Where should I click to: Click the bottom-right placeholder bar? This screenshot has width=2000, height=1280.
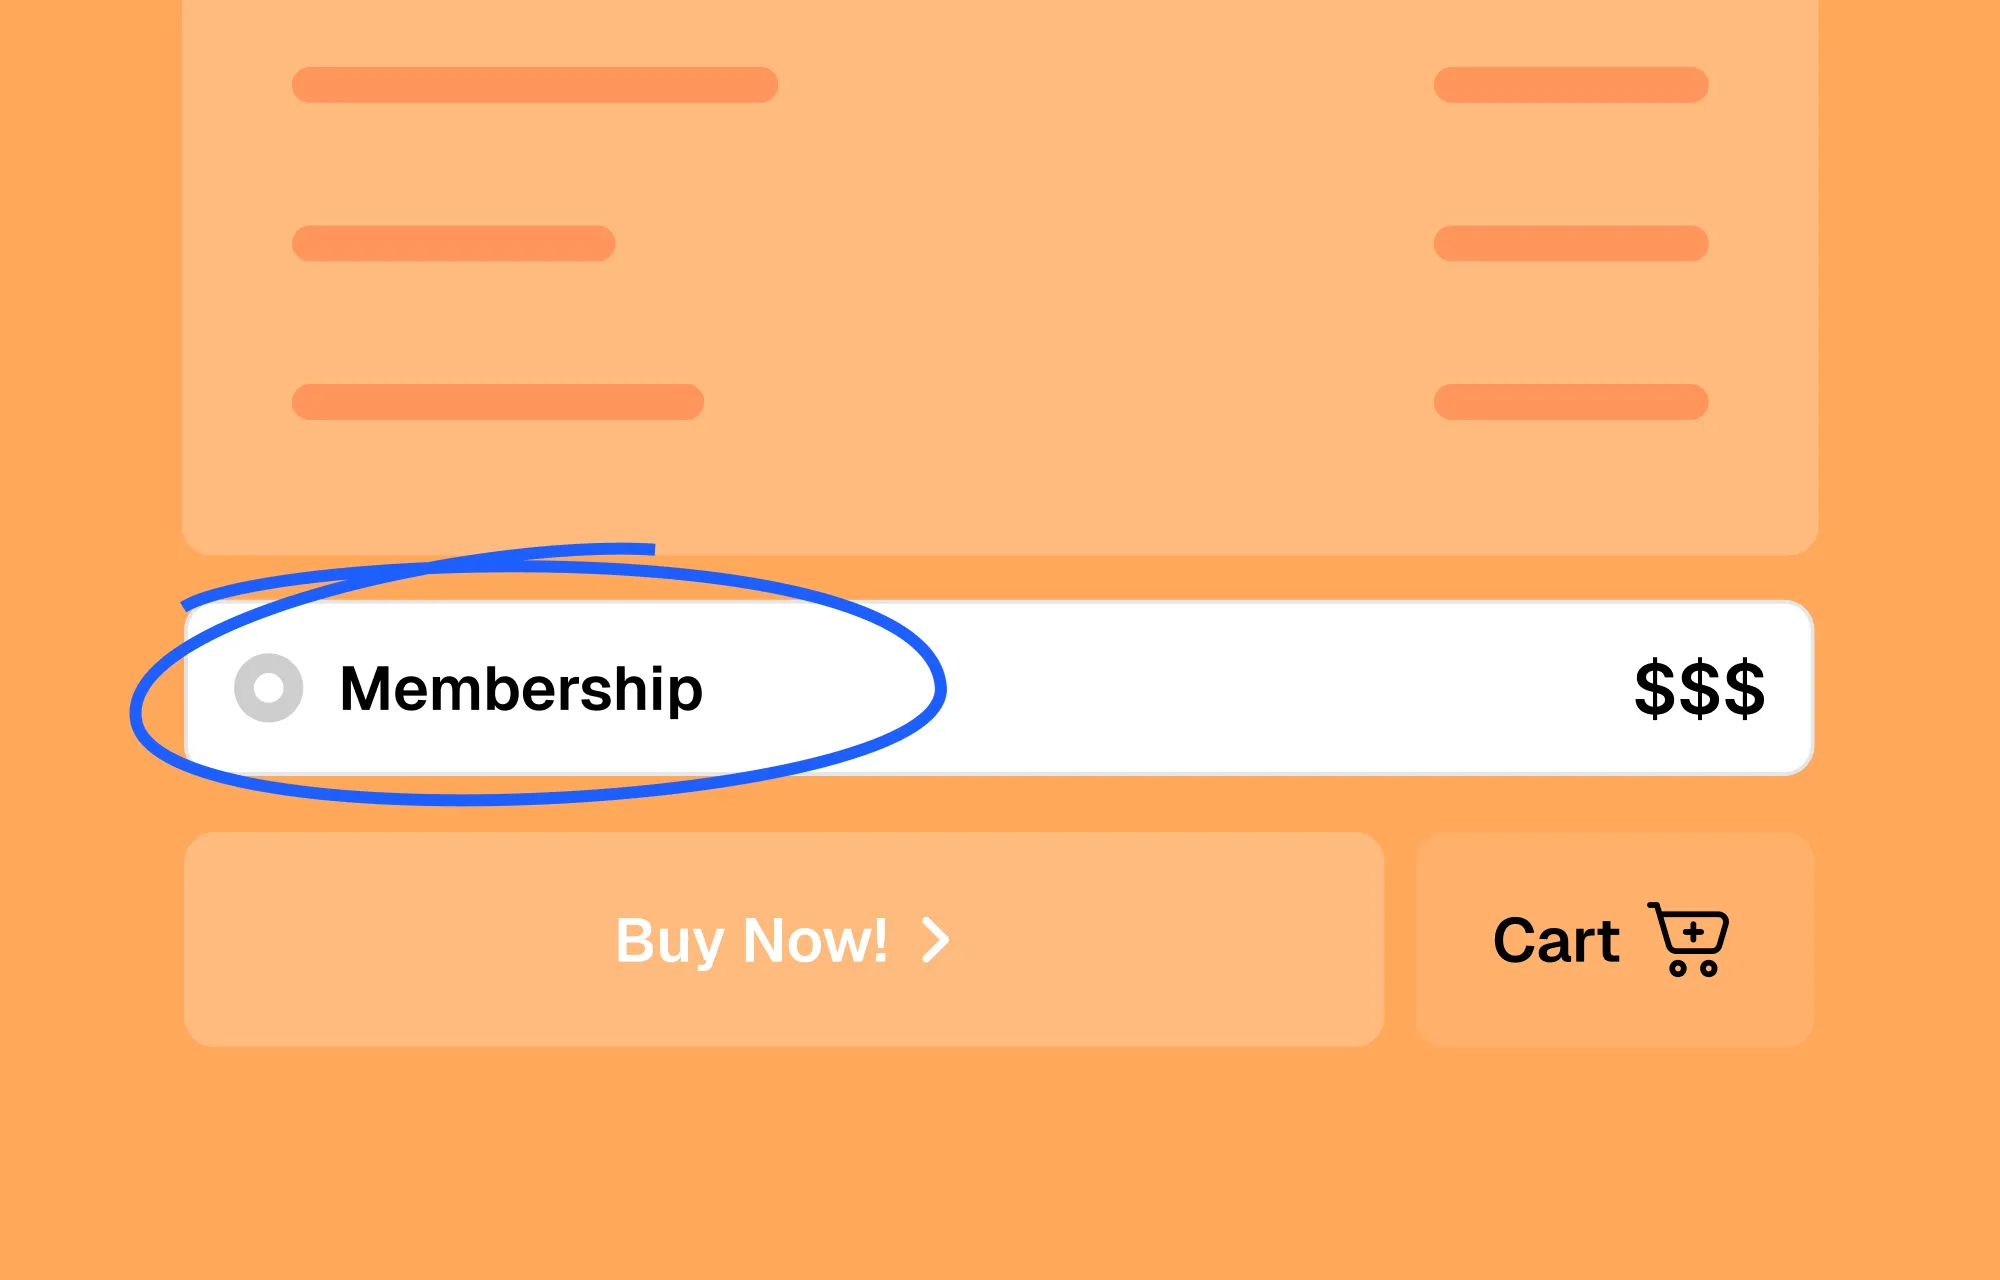pos(1570,402)
